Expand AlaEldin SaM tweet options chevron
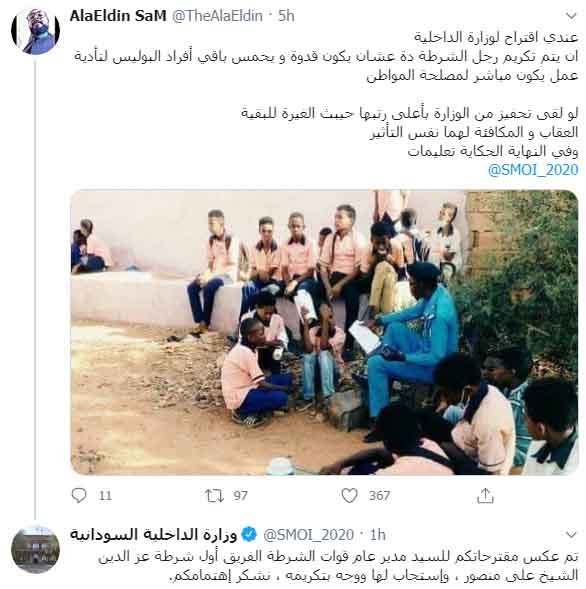Image resolution: width=586 pixels, height=589 pixels. (571, 16)
